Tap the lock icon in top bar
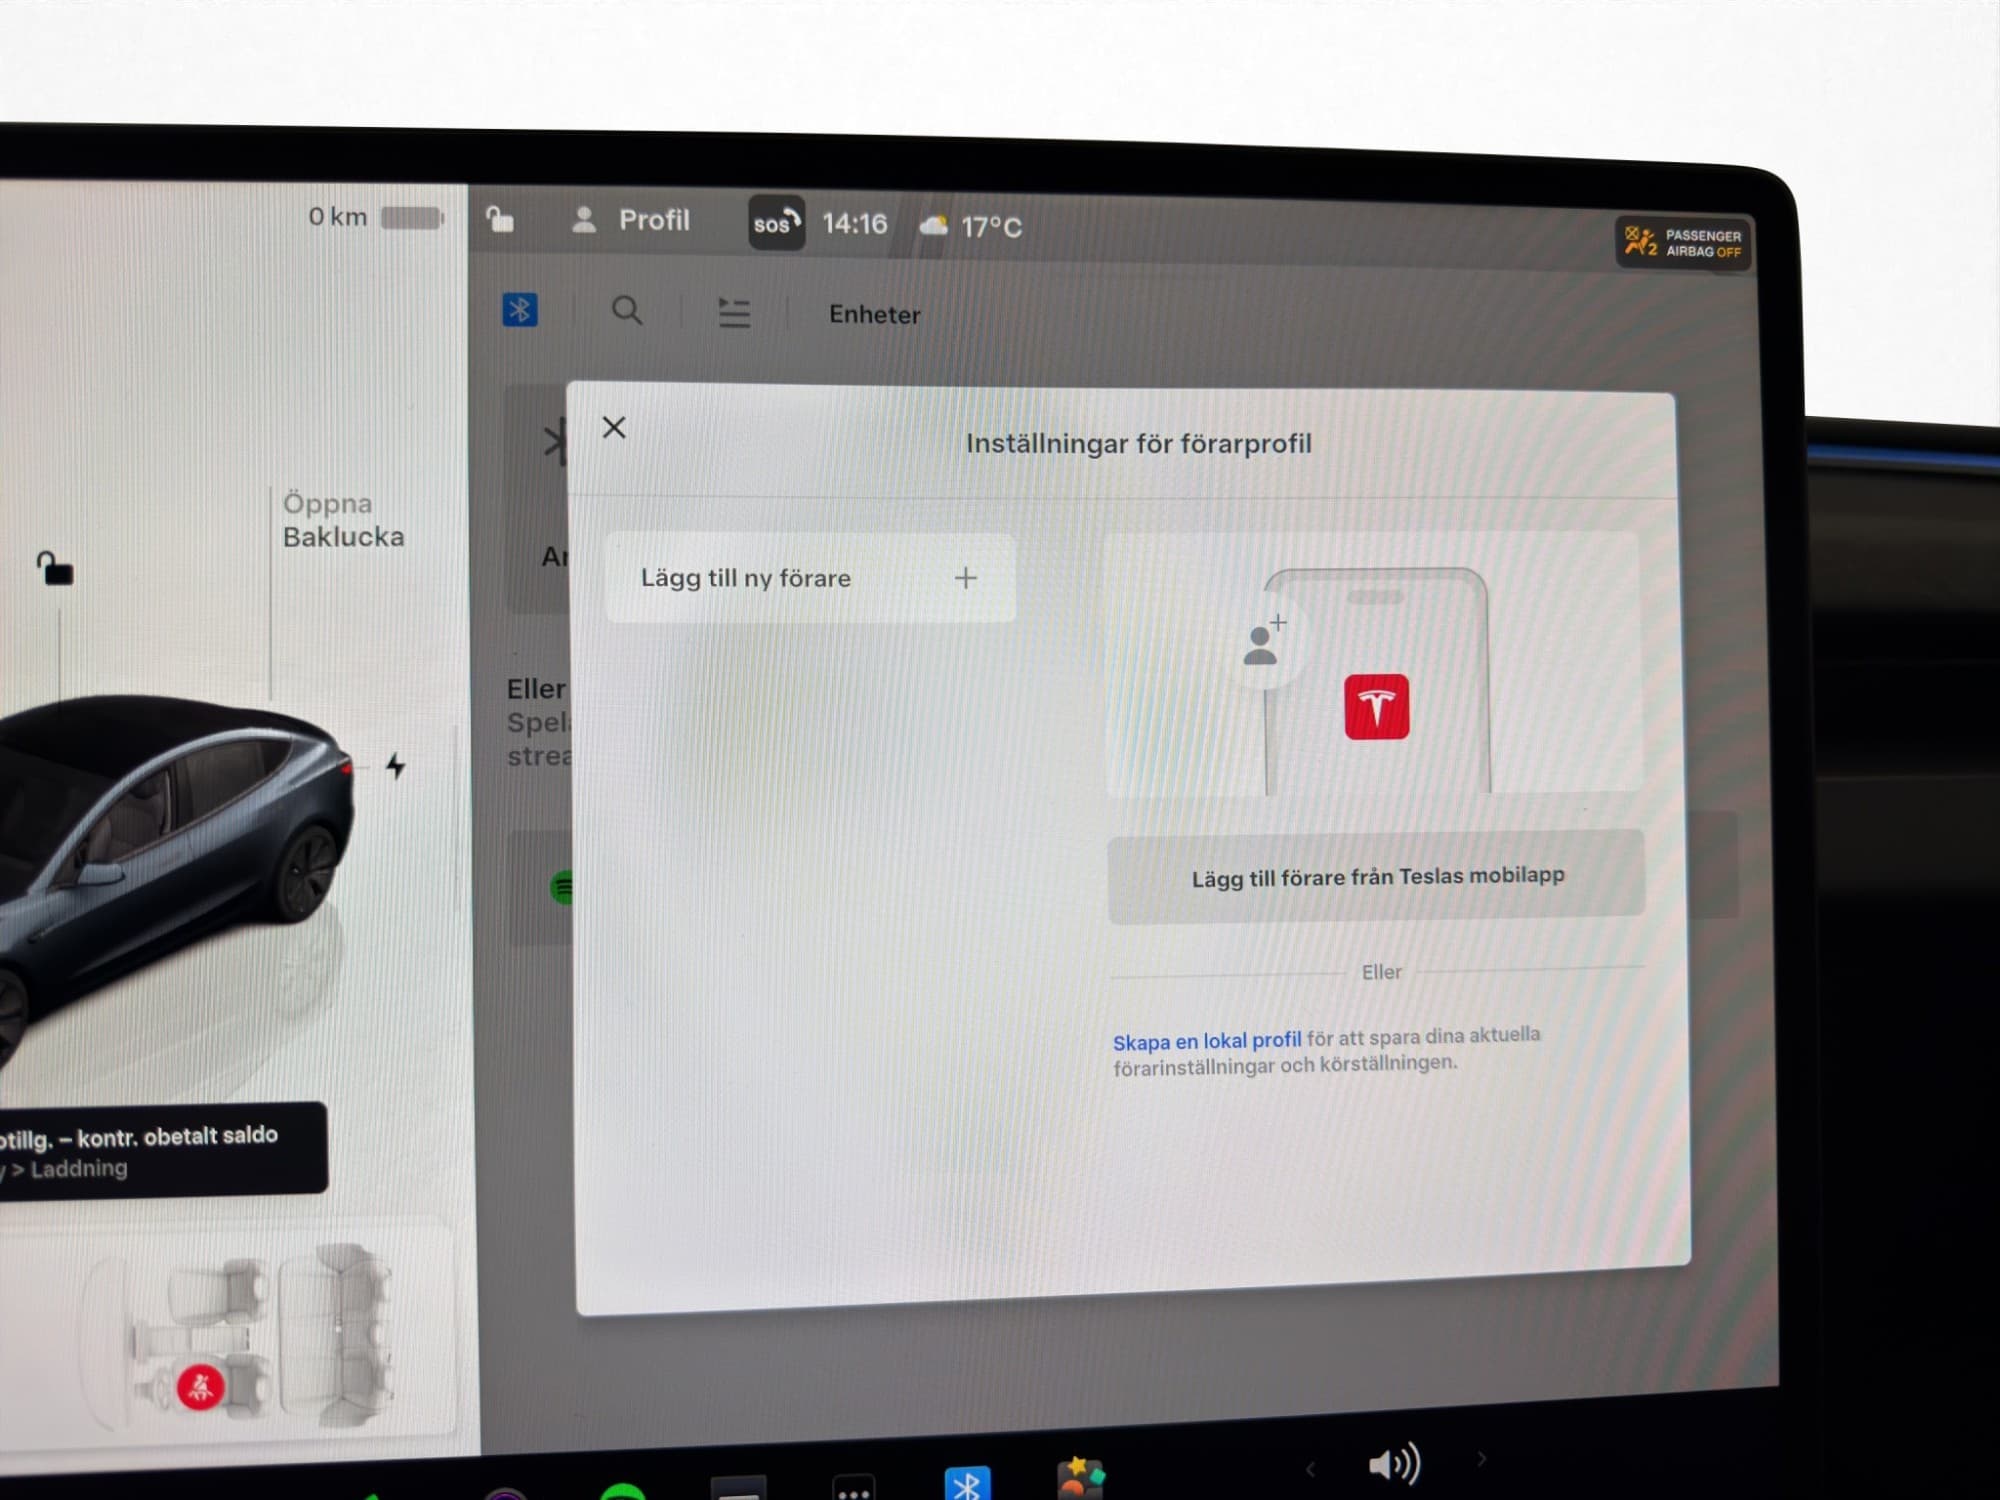 coord(500,219)
